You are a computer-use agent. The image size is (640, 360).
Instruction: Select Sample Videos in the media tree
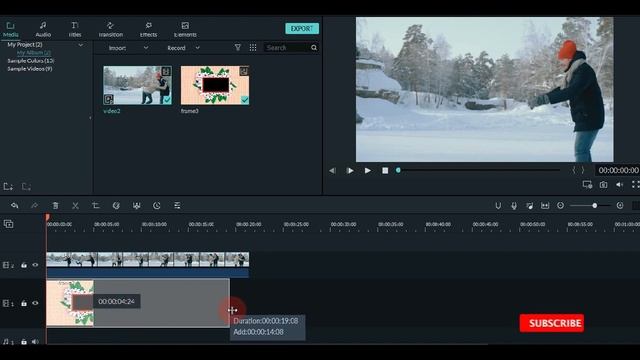[29, 69]
